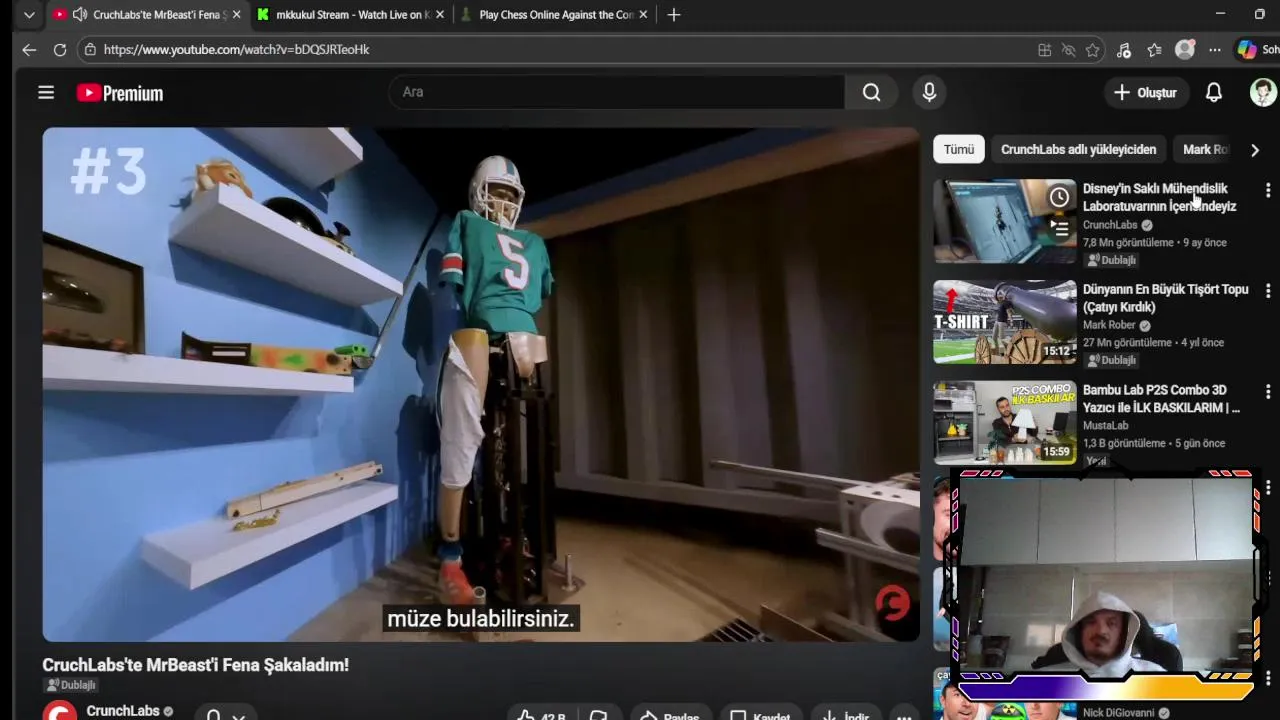Viewport: 1280px width, 720px height.
Task: Open the browser media control icon
Action: coord(1124,50)
